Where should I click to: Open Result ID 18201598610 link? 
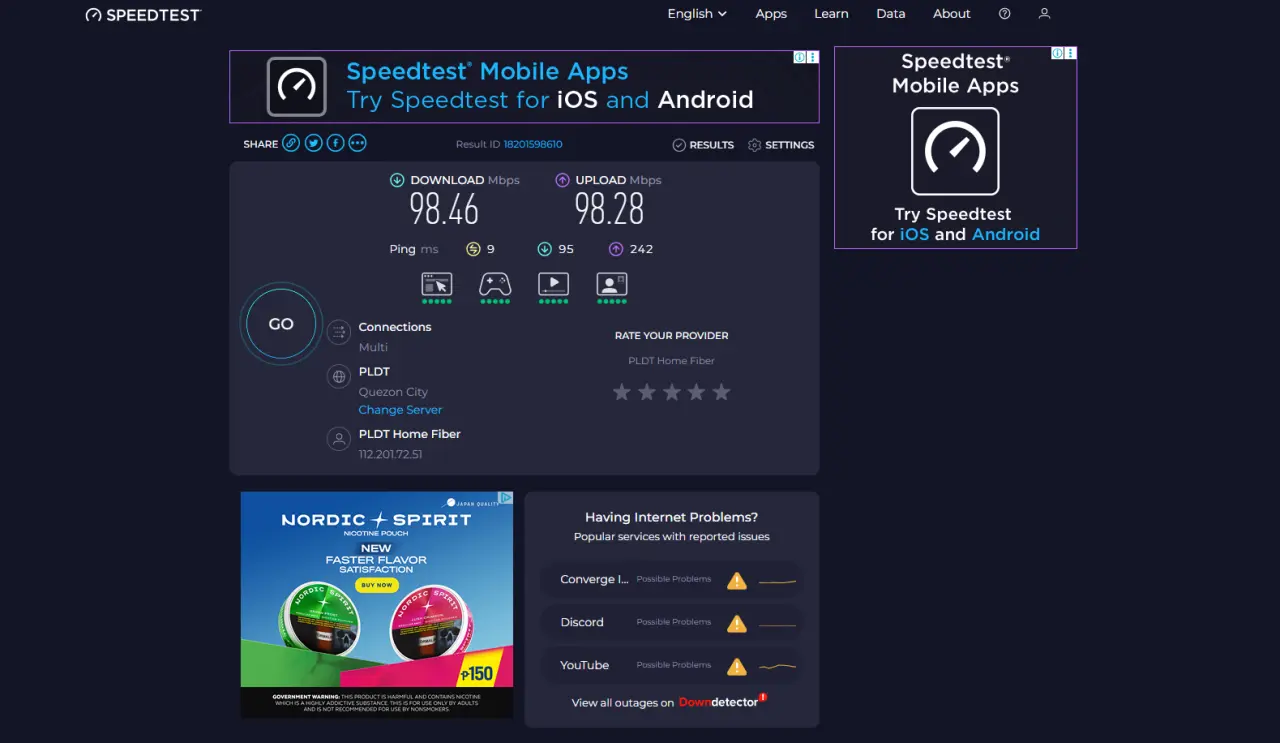coord(533,144)
